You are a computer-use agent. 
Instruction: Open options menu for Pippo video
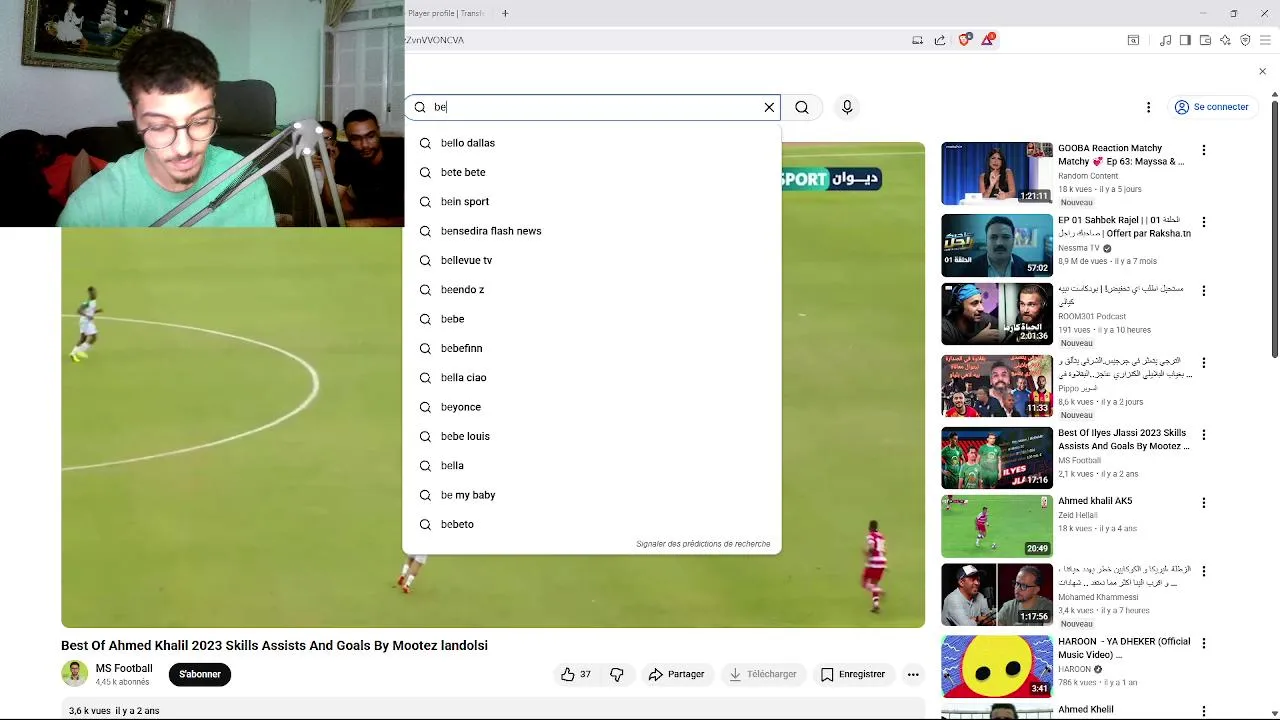coord(1204,362)
